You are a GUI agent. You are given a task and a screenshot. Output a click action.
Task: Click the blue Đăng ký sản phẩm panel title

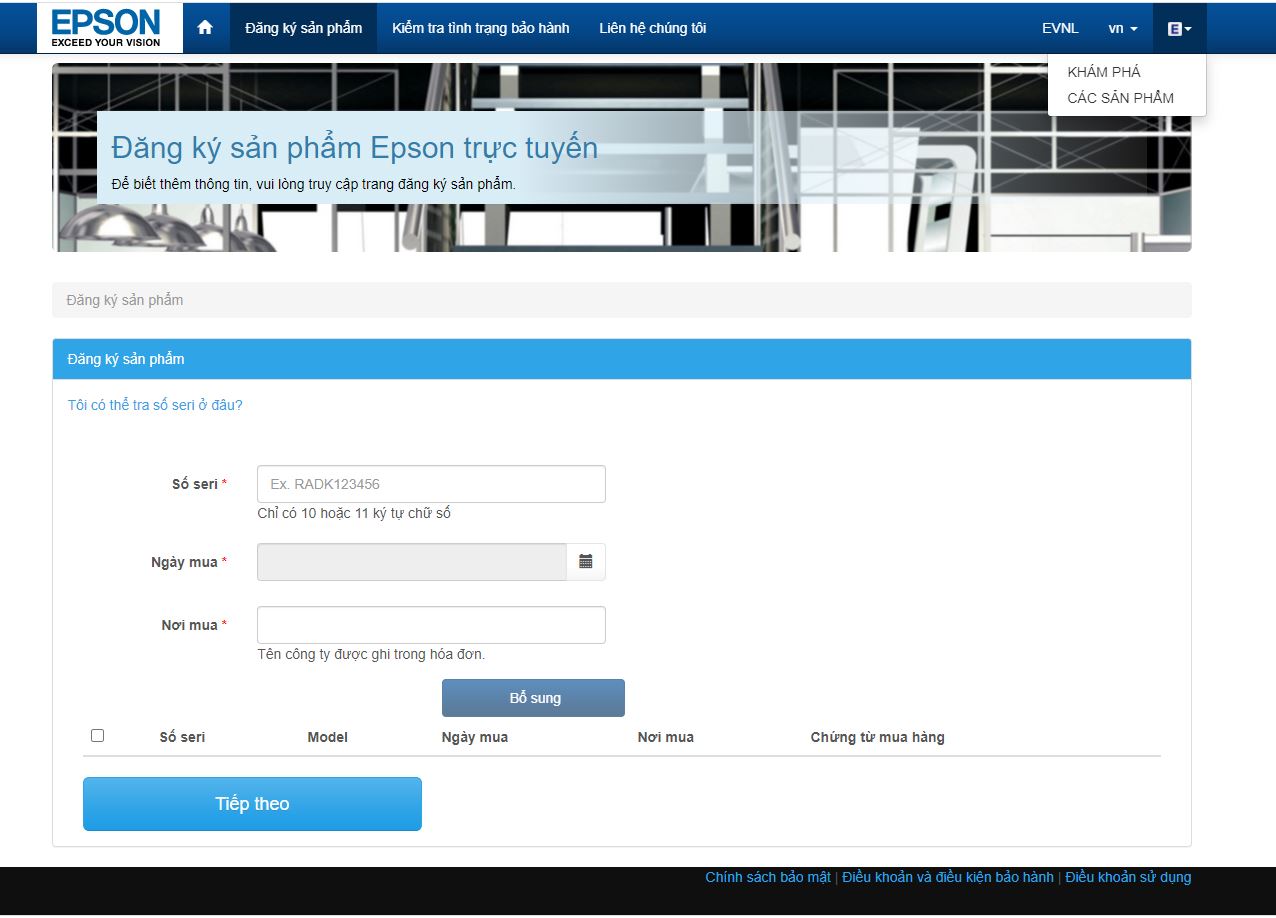pyautogui.click(x=126, y=359)
